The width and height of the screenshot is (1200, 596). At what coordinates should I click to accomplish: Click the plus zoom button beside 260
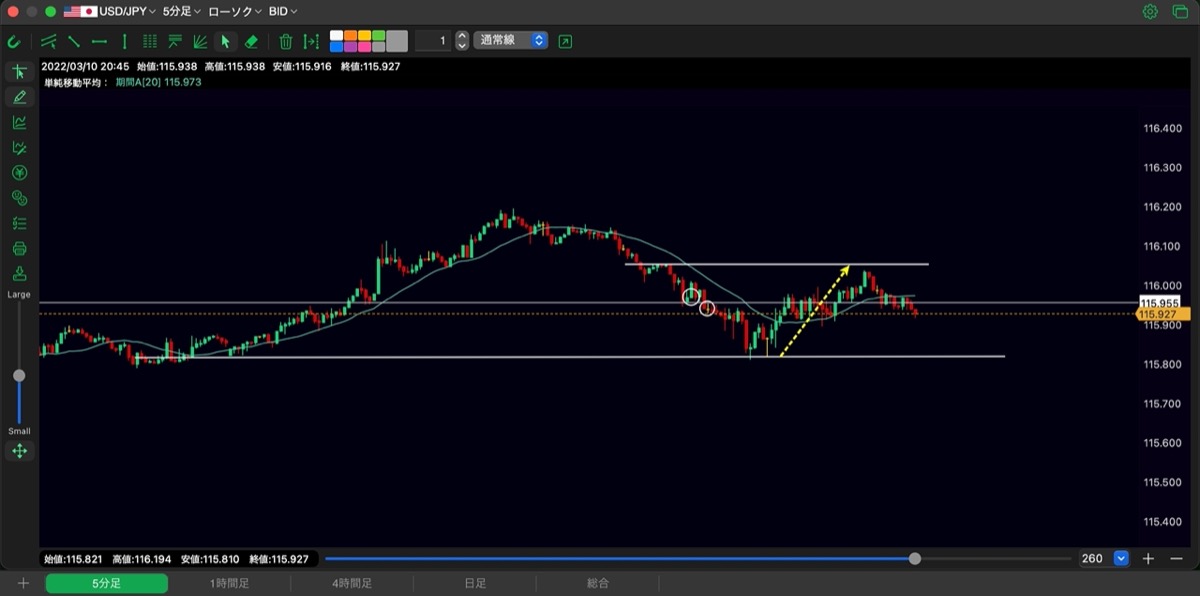1149,558
